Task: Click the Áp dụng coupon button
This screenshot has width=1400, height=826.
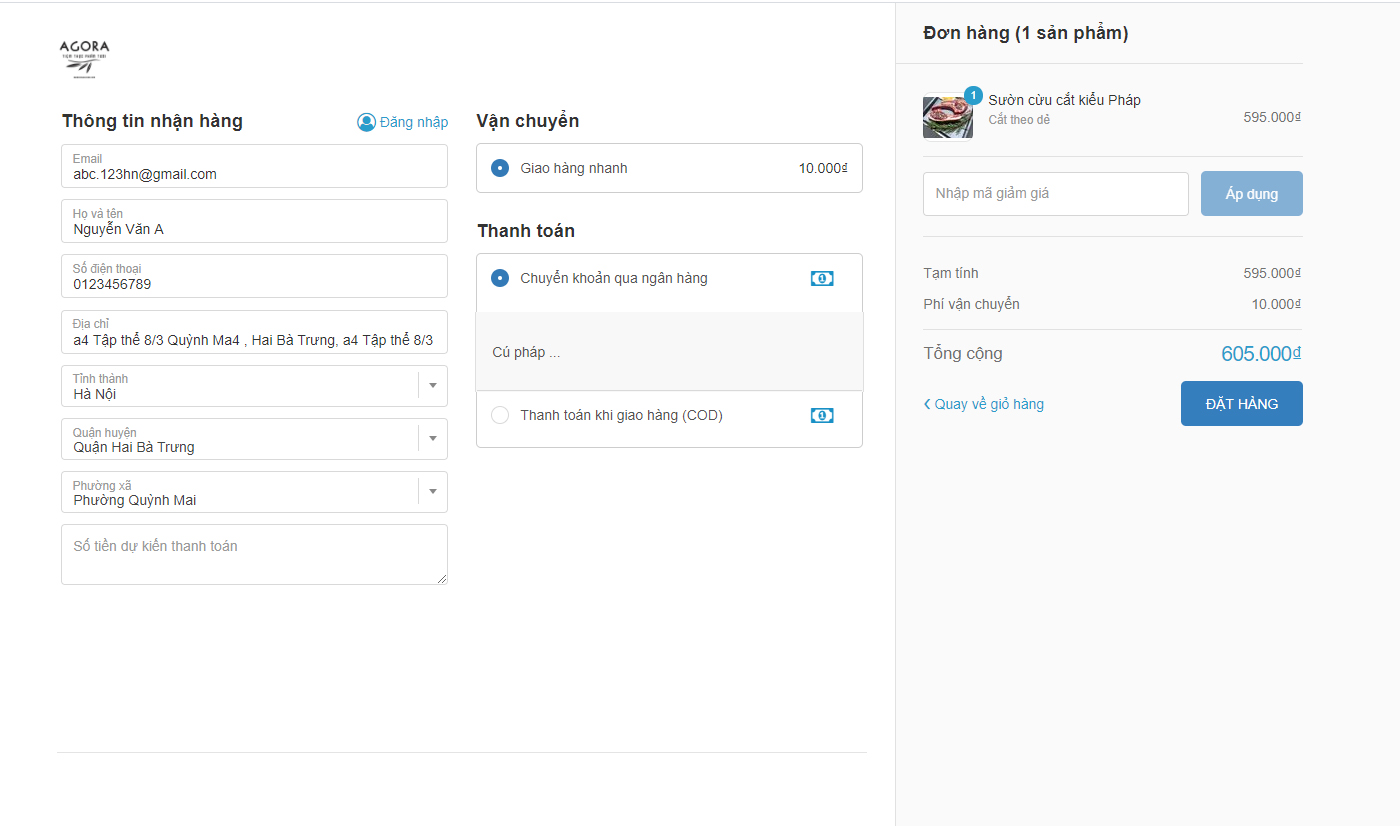Action: point(1251,194)
